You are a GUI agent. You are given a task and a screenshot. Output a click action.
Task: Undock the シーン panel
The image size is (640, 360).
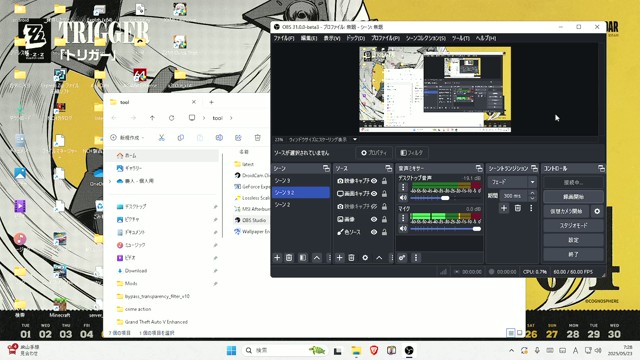pyautogui.click(x=326, y=168)
